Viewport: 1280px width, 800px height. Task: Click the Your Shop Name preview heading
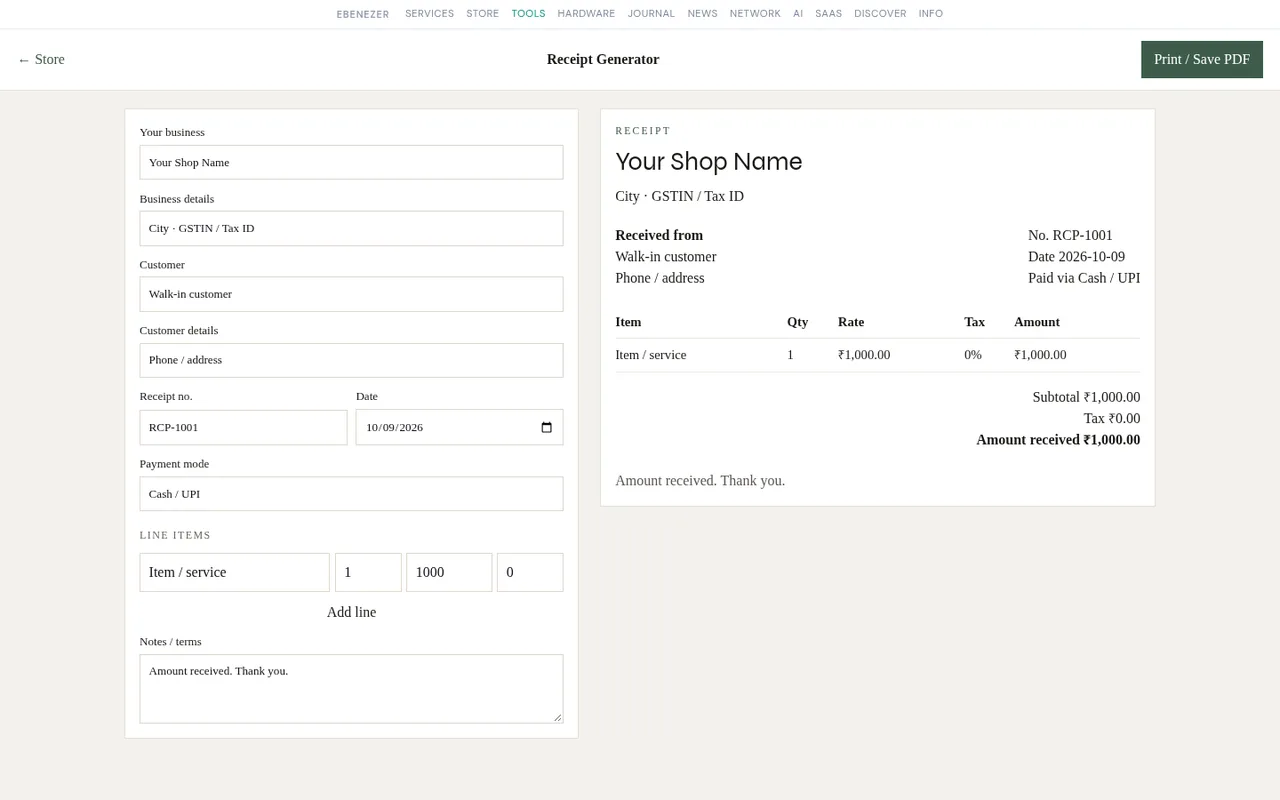pyautogui.click(x=709, y=162)
